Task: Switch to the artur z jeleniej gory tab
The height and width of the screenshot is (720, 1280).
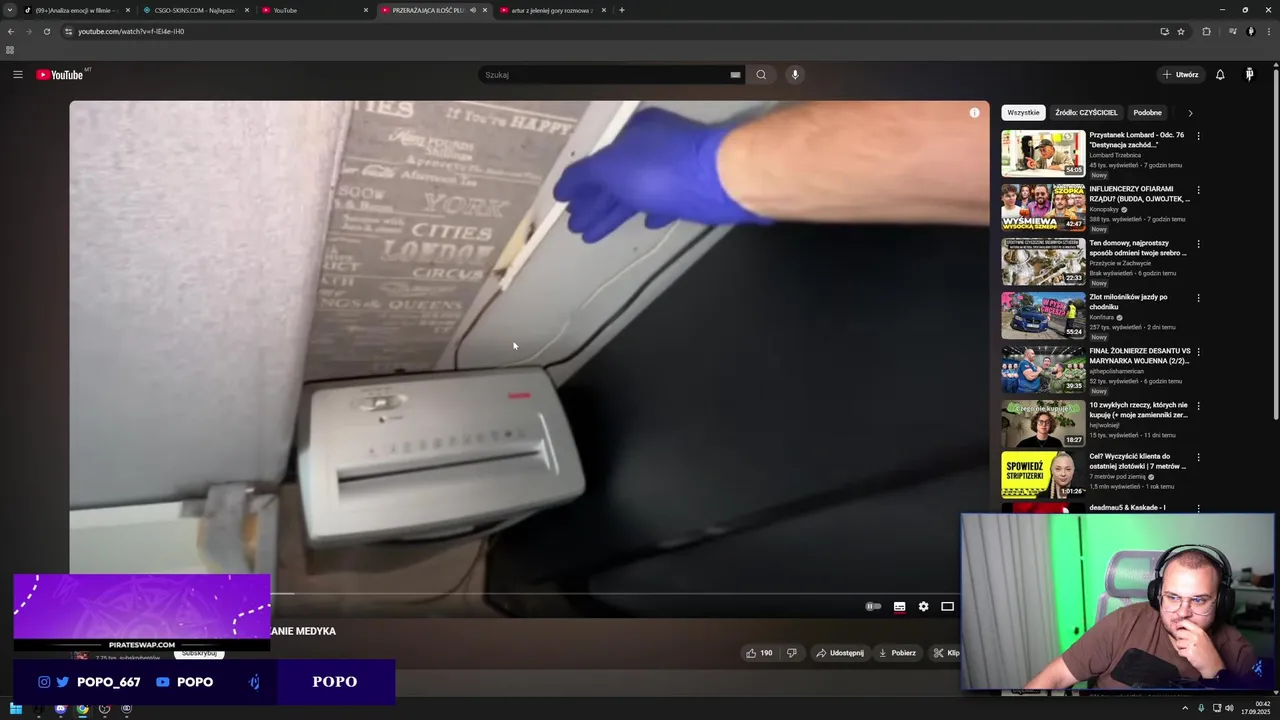Action: coord(553,10)
